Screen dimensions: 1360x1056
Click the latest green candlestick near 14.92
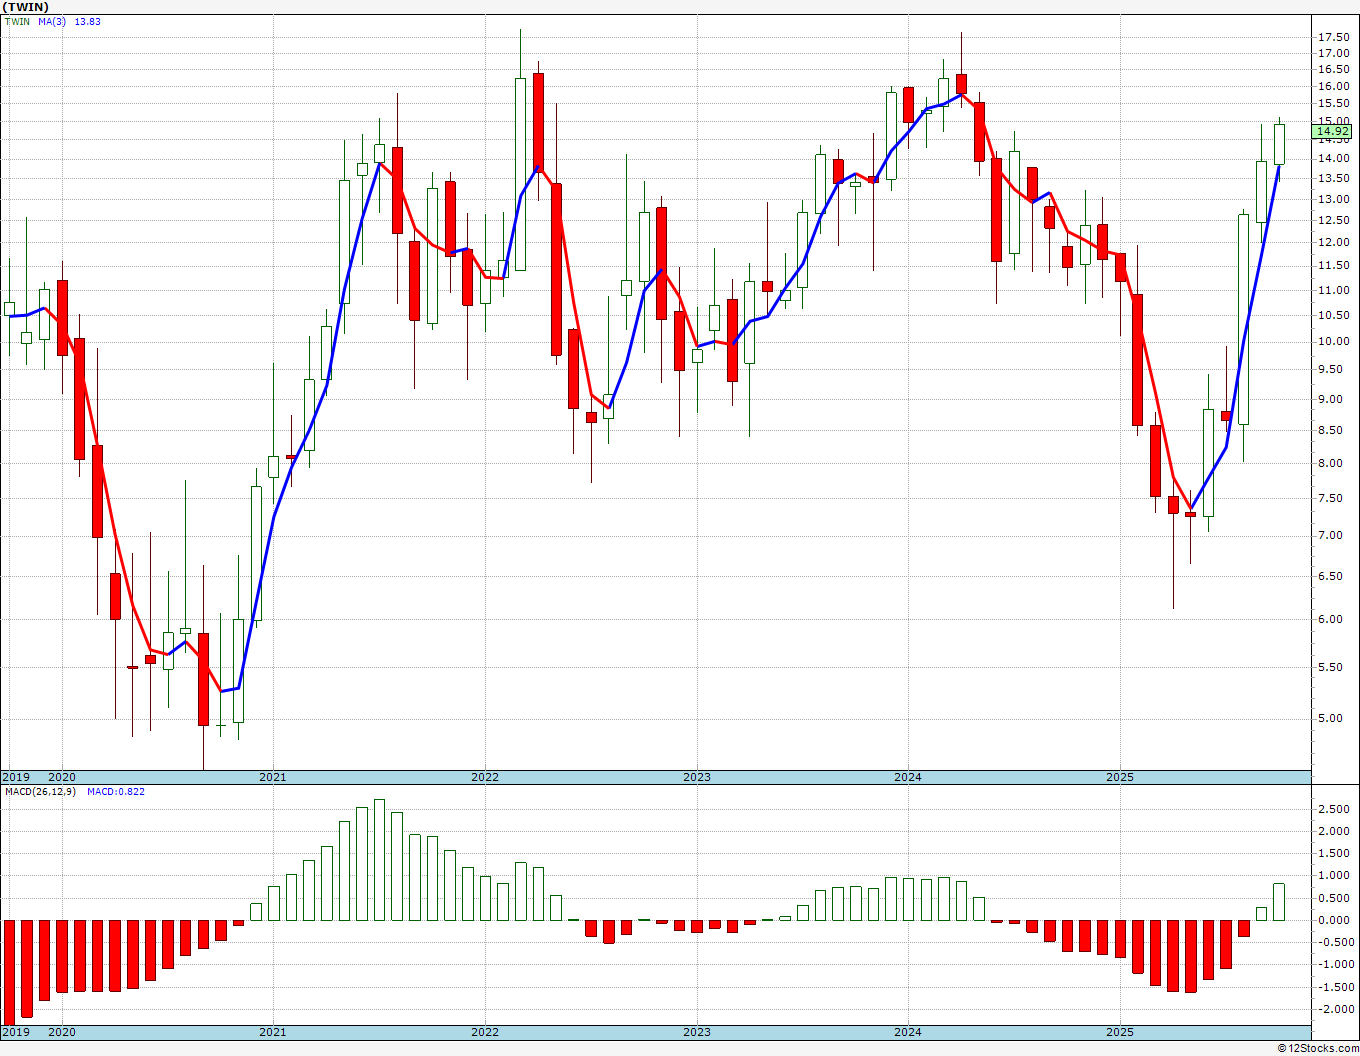pos(1279,144)
